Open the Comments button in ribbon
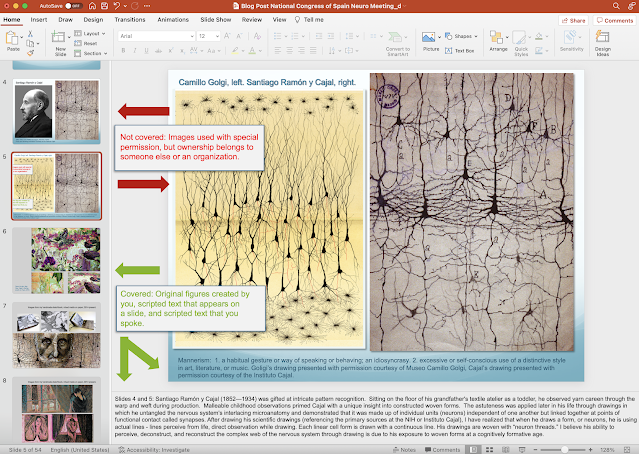639x454 pixels. [x=615, y=20]
